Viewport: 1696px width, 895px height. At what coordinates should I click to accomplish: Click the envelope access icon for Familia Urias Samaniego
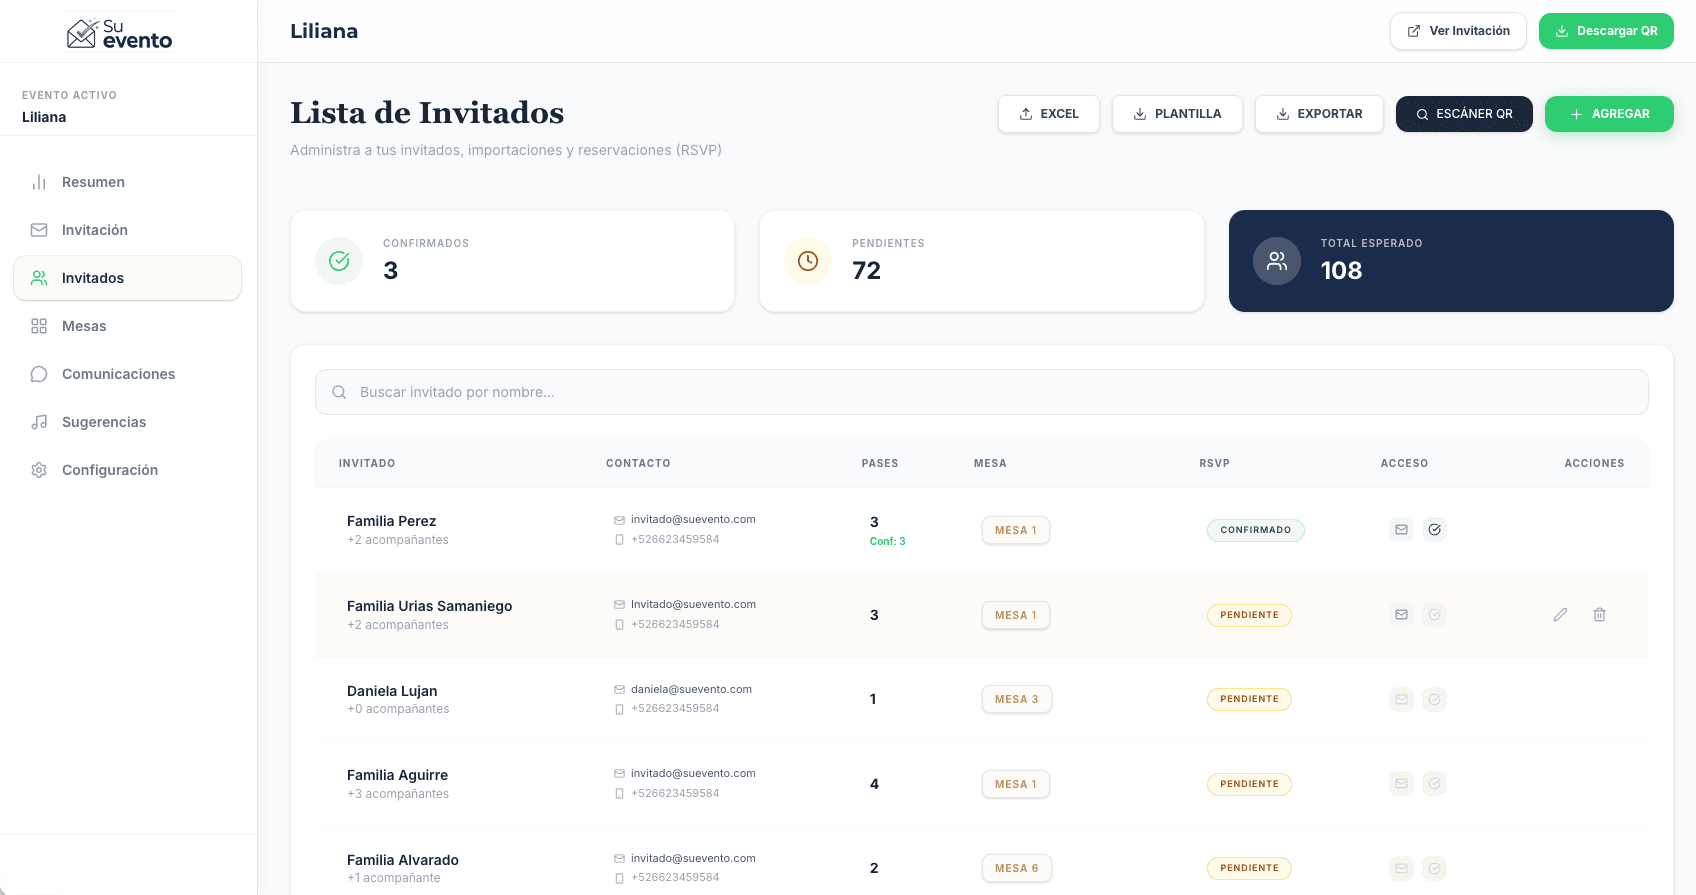[x=1401, y=615]
